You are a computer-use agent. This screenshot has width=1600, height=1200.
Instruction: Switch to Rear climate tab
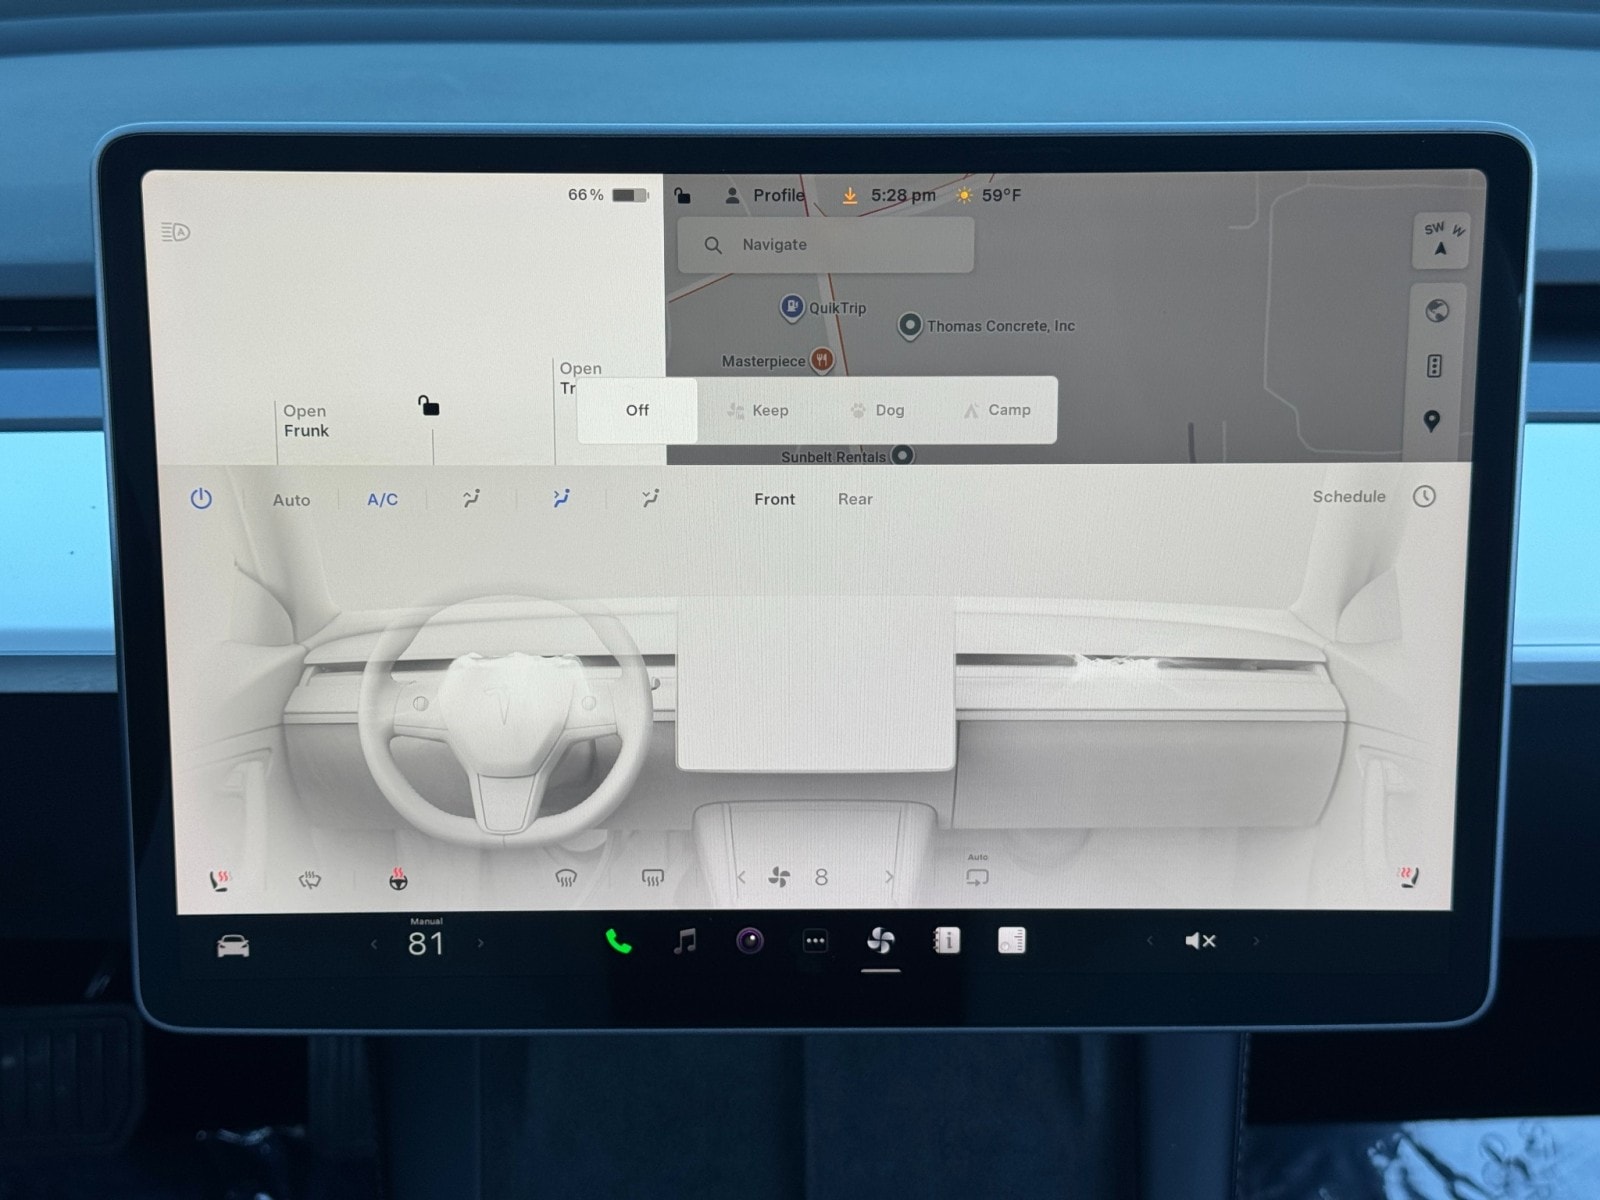855,499
